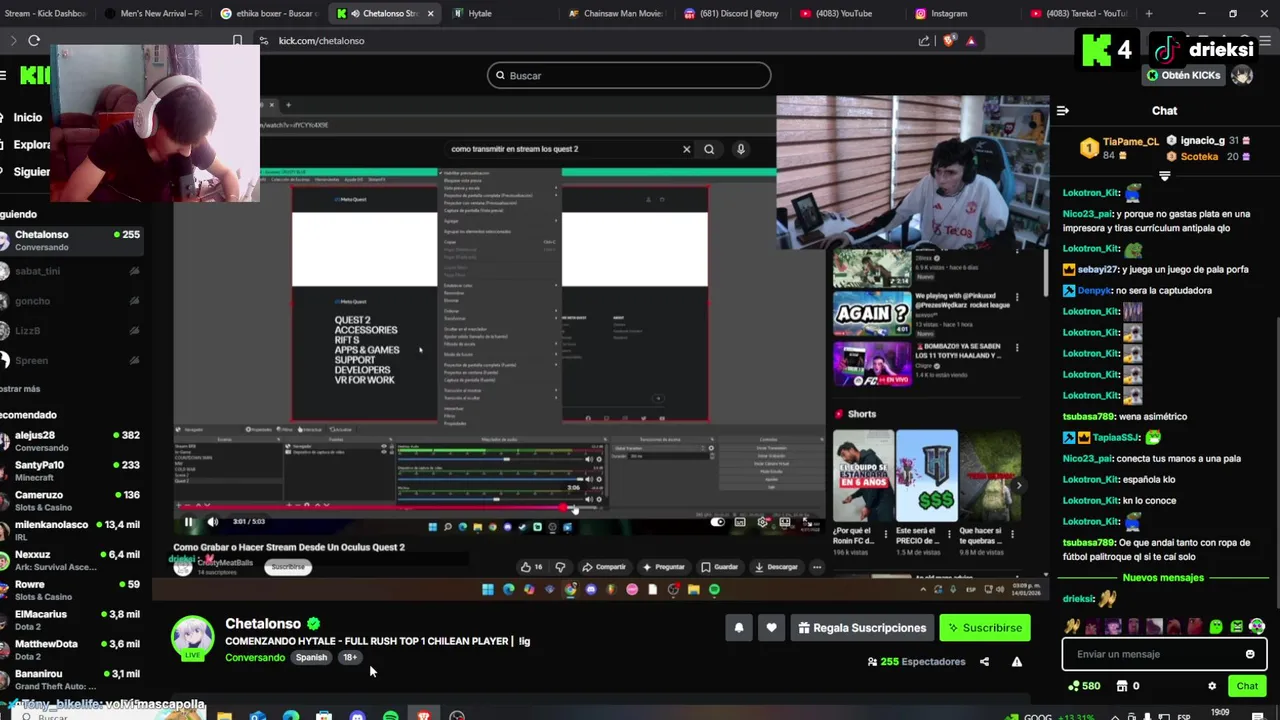This screenshot has height=720, width=1280.
Task: Reload the browser page
Action: pyautogui.click(x=34, y=41)
